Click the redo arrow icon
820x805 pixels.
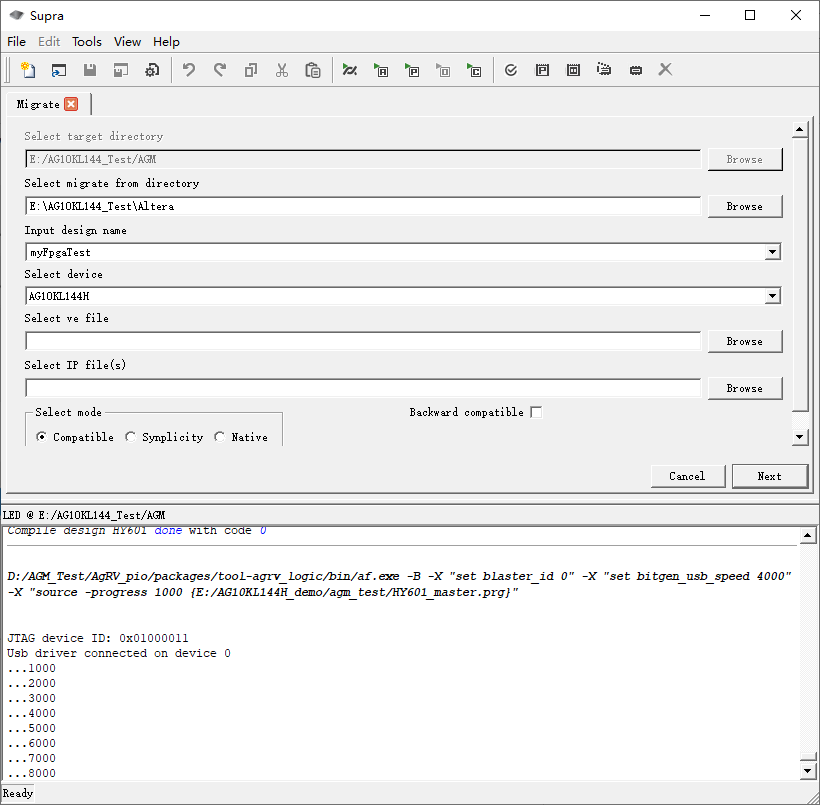point(220,70)
